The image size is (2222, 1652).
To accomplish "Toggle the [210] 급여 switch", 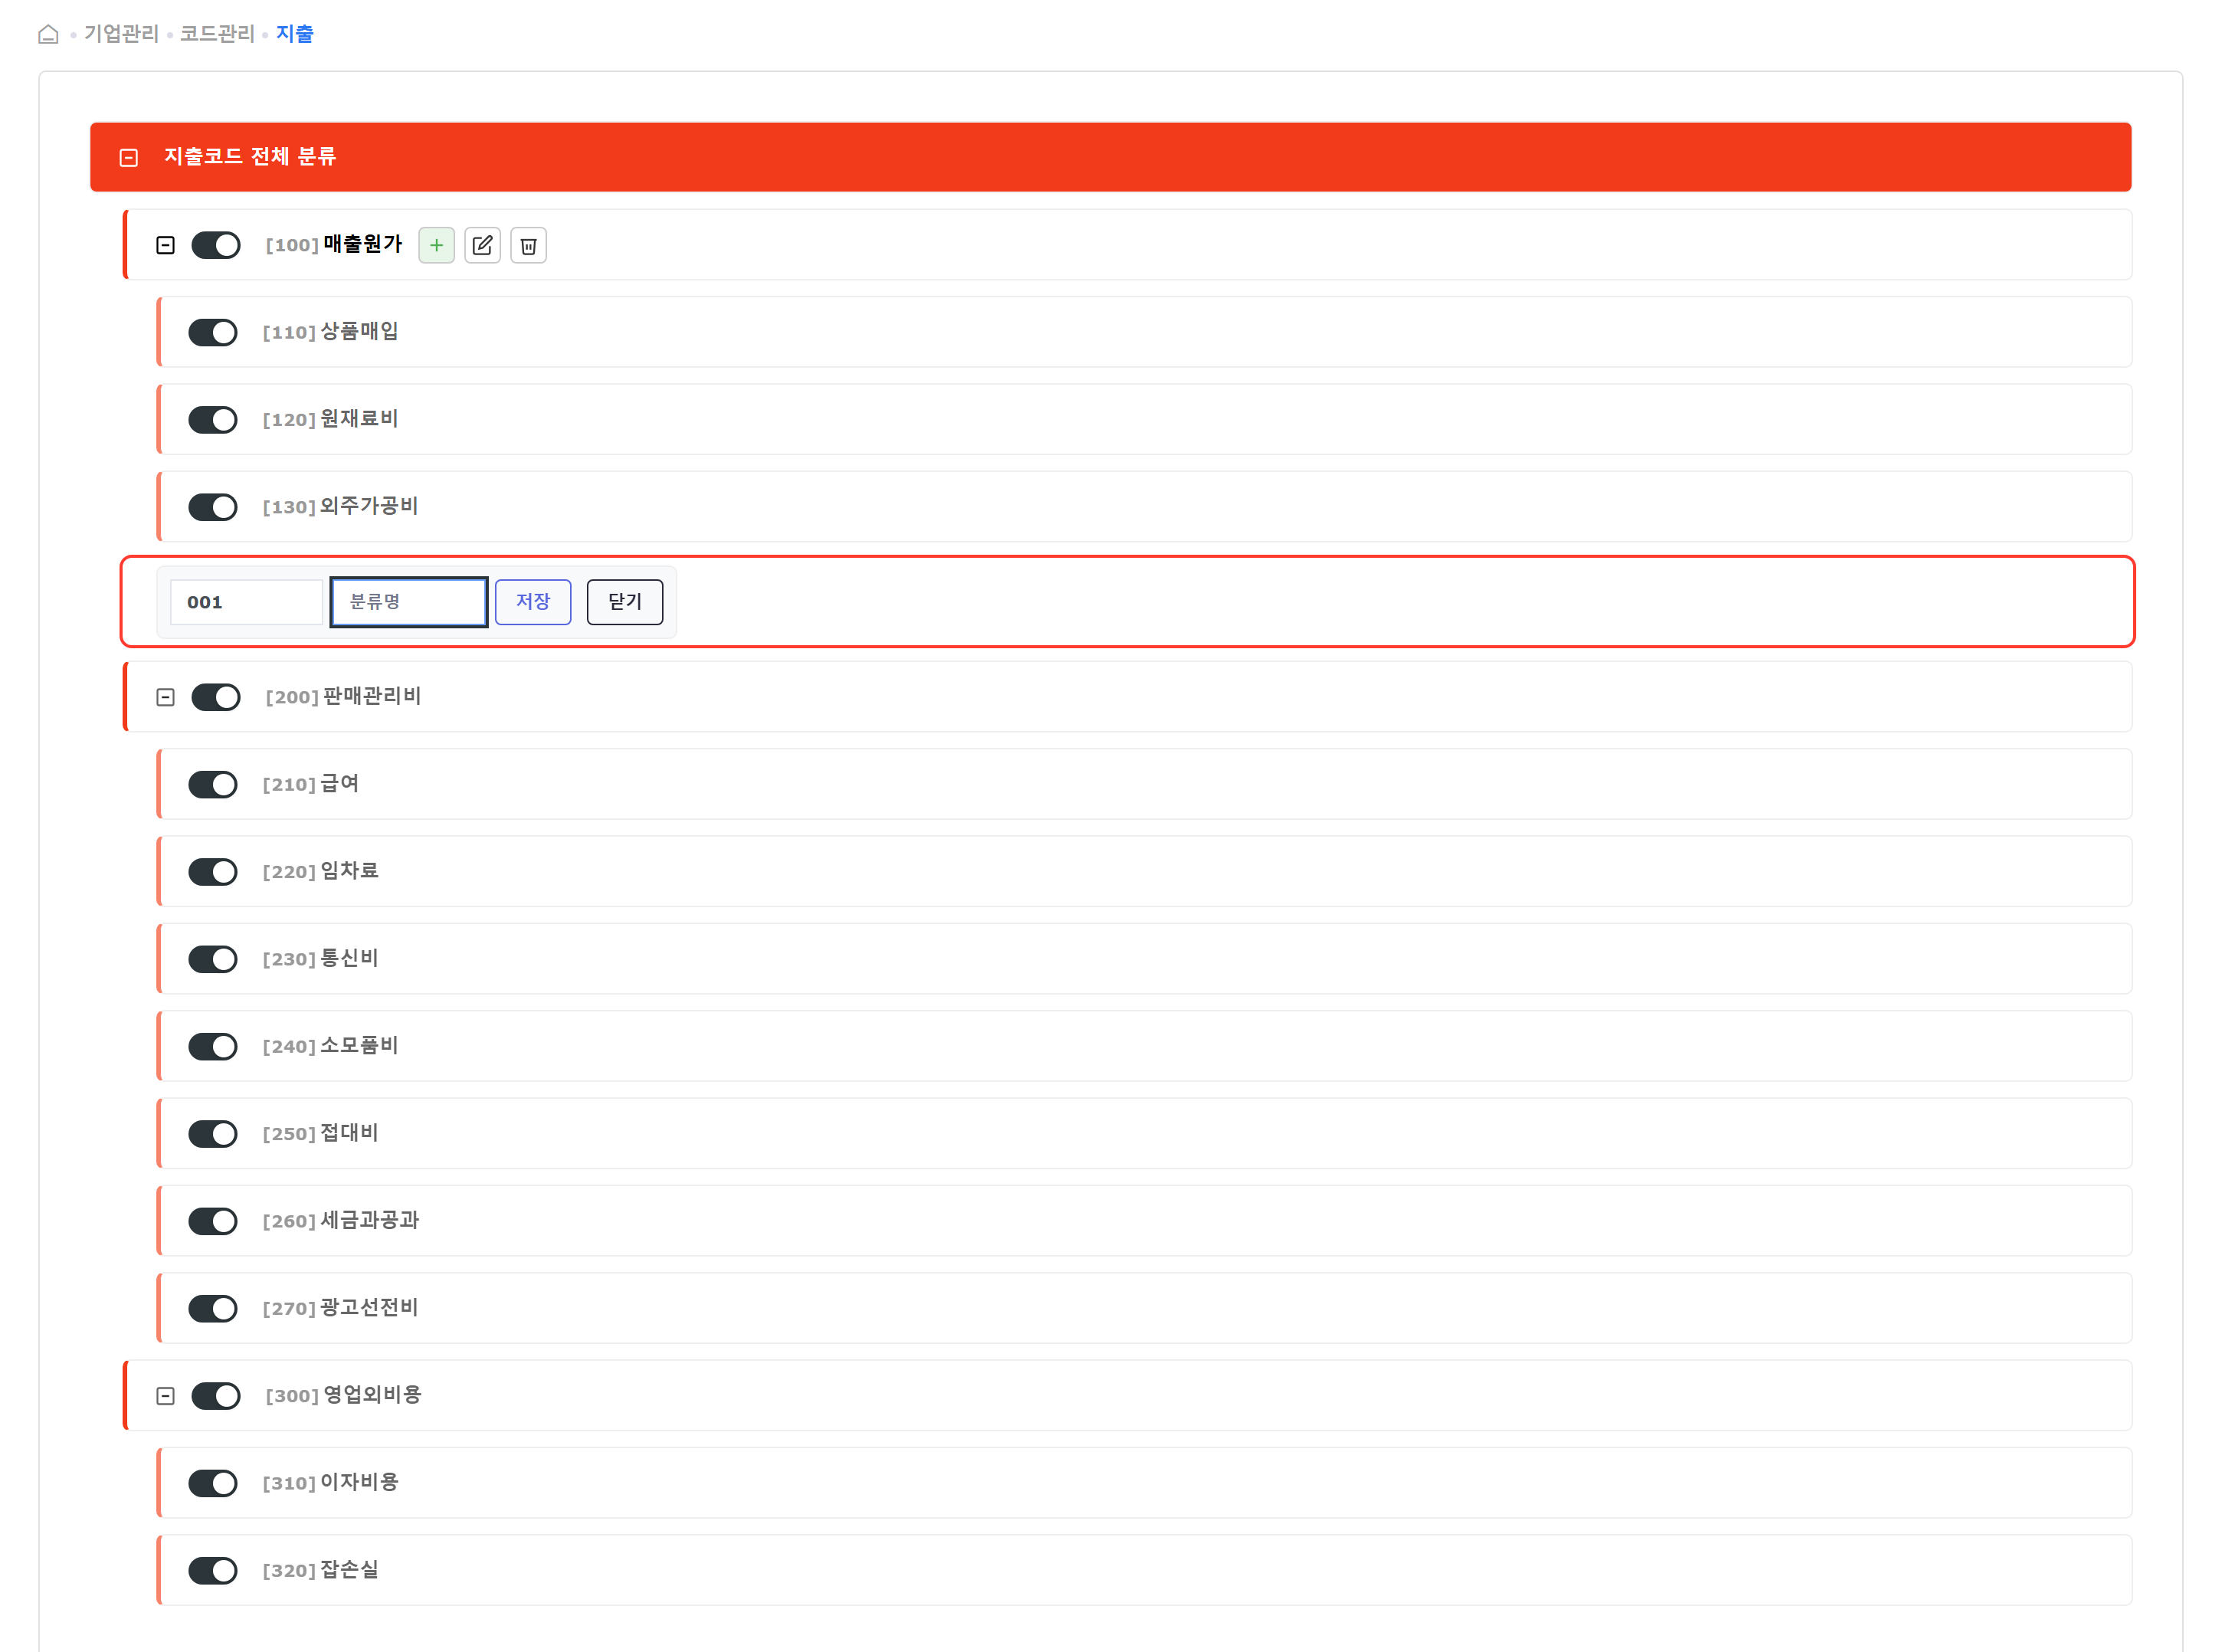I will pos(213,784).
